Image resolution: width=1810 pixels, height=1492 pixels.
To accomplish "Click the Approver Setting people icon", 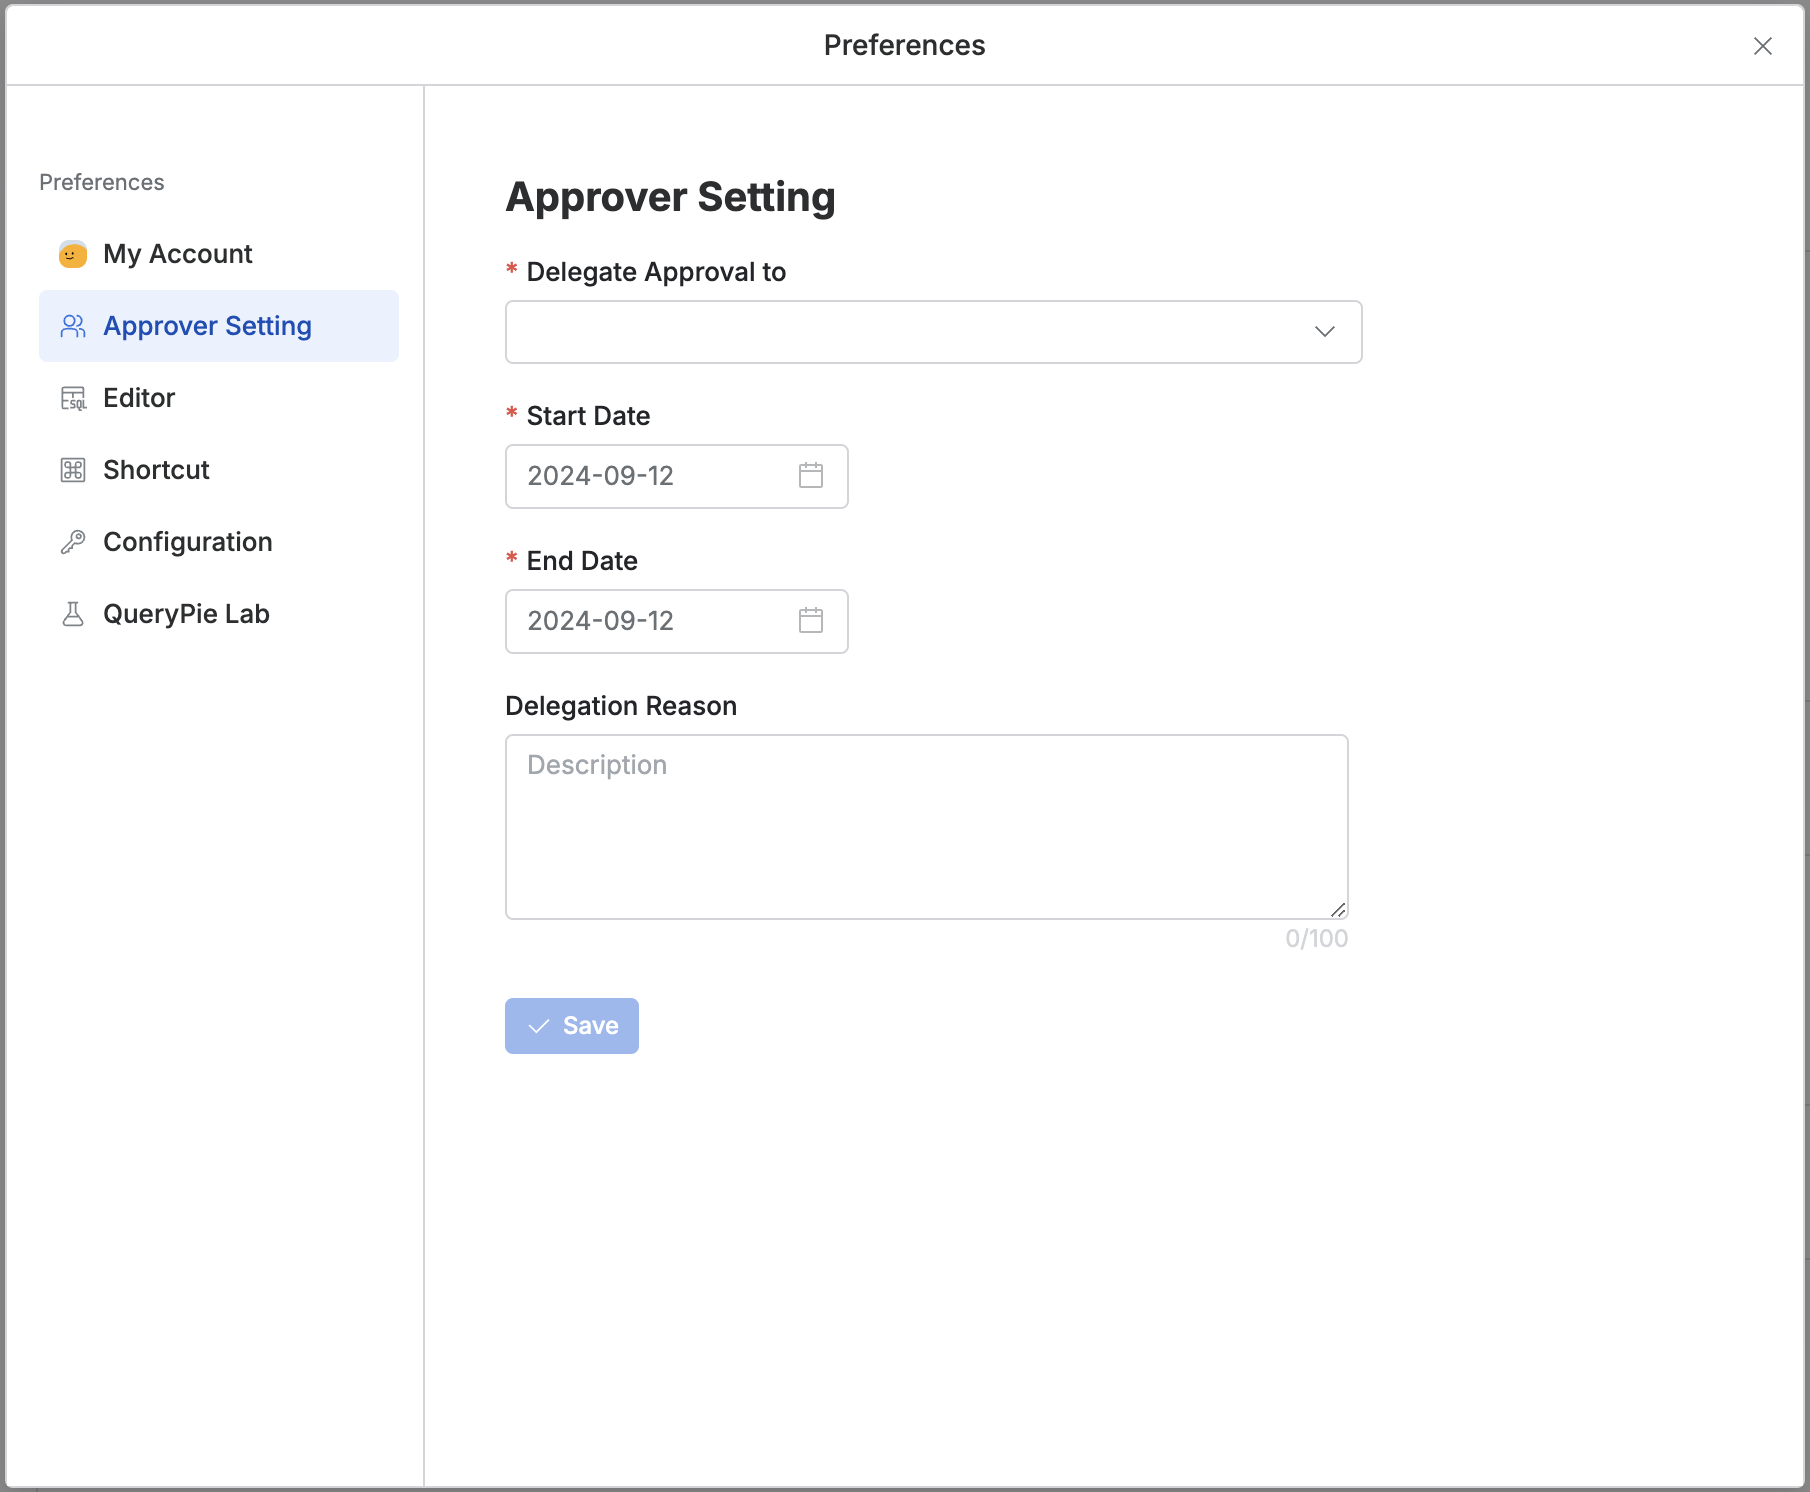I will 73,327.
